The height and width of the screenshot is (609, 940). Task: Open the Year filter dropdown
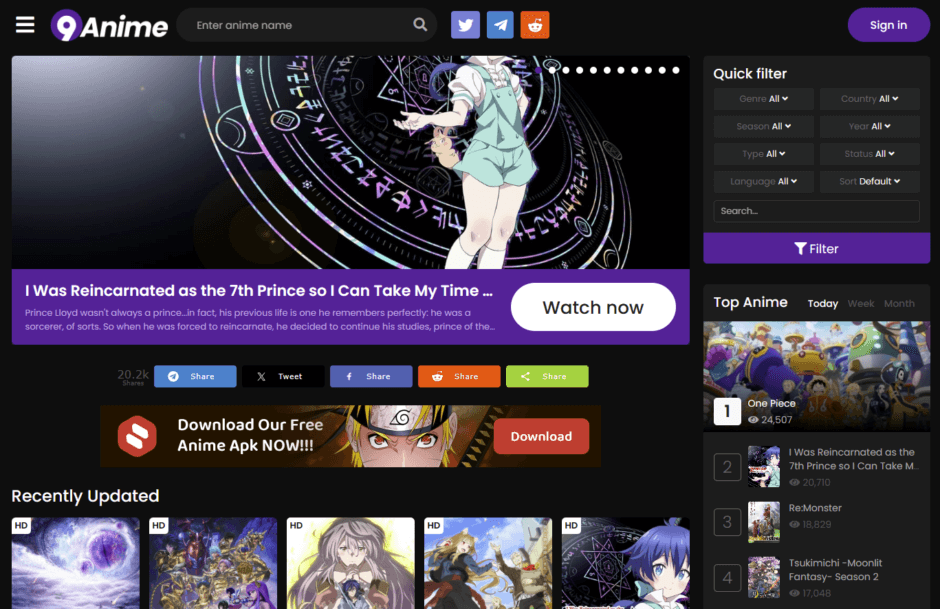(869, 126)
